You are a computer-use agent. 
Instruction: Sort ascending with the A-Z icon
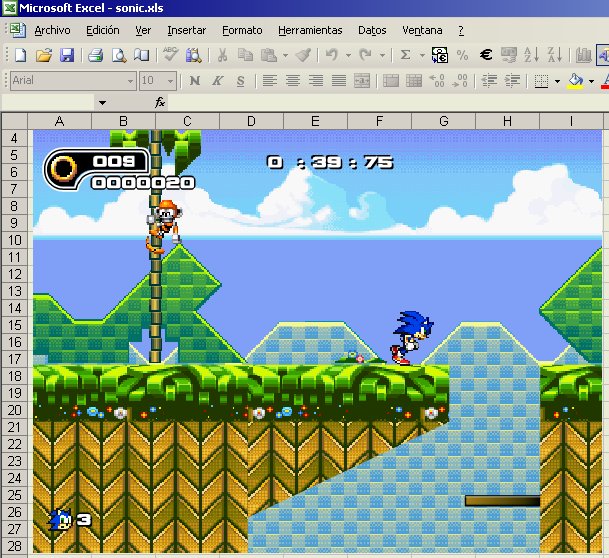531,55
